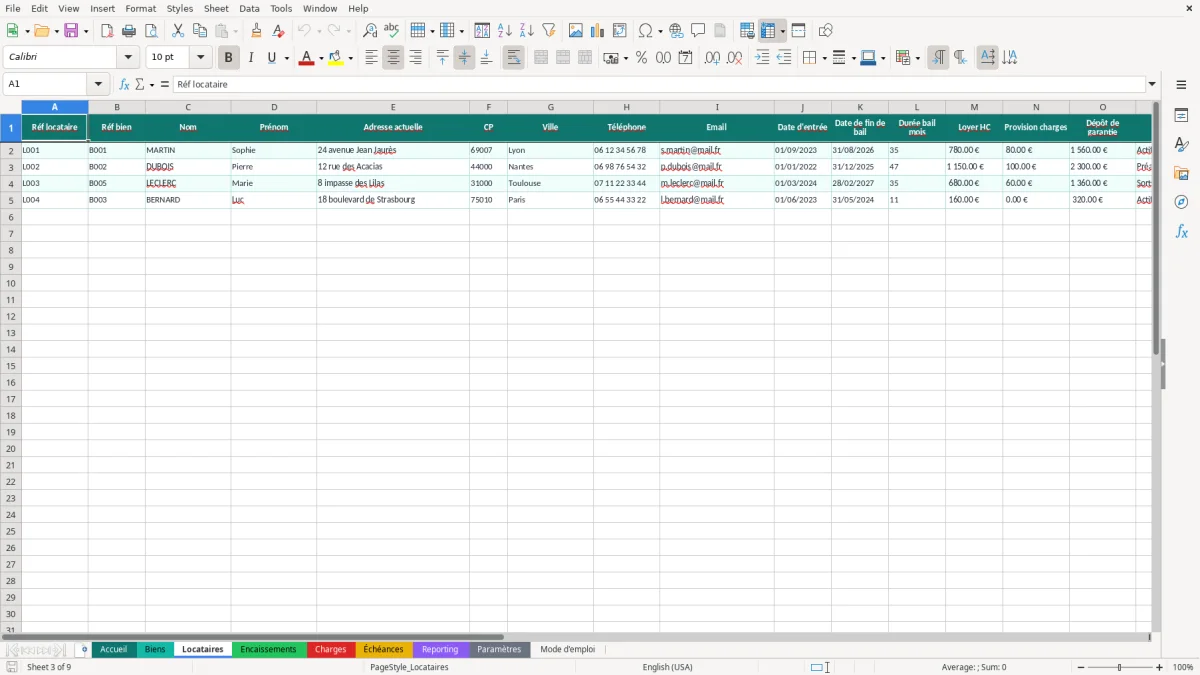Open sidebar Navigator panel
Image resolution: width=1200 pixels, height=675 pixels.
[x=1181, y=202]
